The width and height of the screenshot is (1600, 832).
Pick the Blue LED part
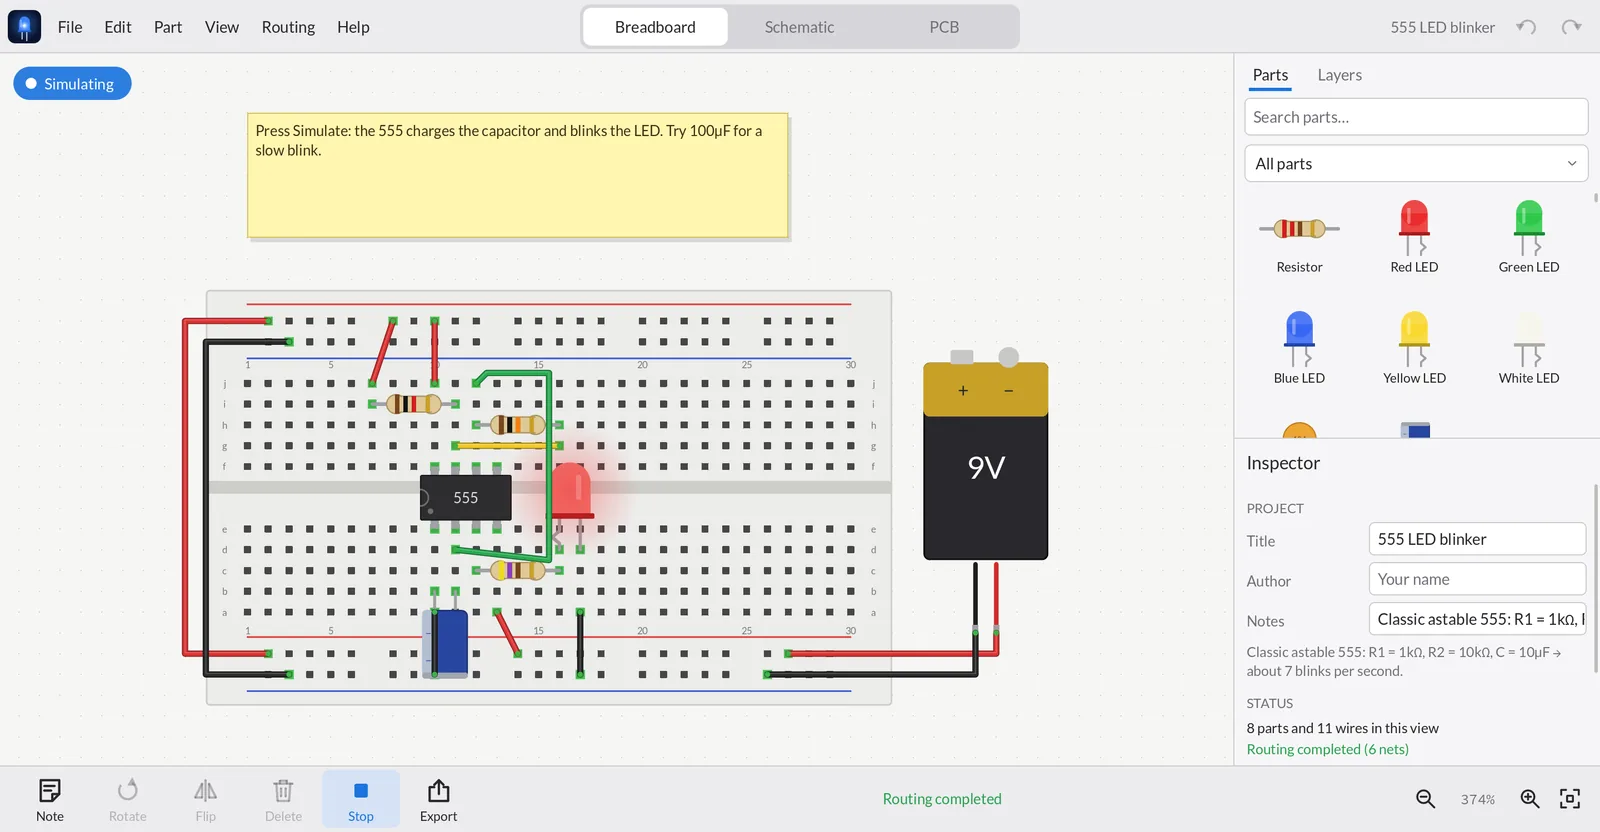[x=1299, y=349]
